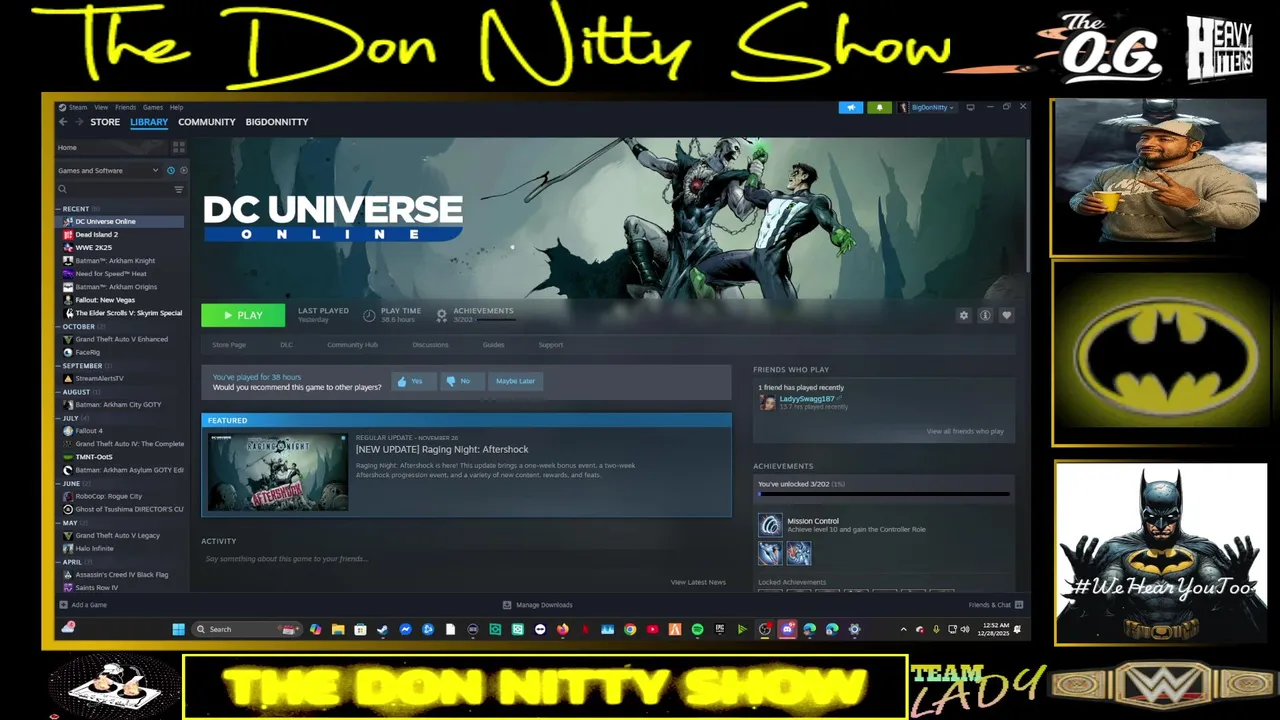Open the Raging Night Aftershock thumbnail
Image resolution: width=1280 pixels, height=720 pixels.
click(x=278, y=472)
